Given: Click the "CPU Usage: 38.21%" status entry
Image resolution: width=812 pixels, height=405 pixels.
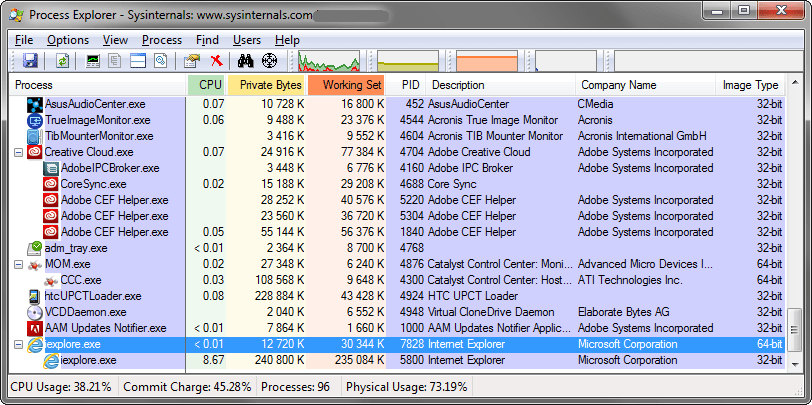Looking at the screenshot, I should [61, 387].
